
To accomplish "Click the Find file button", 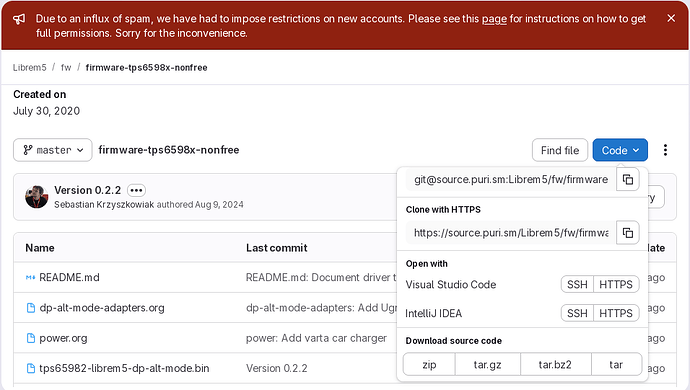I will [560, 150].
